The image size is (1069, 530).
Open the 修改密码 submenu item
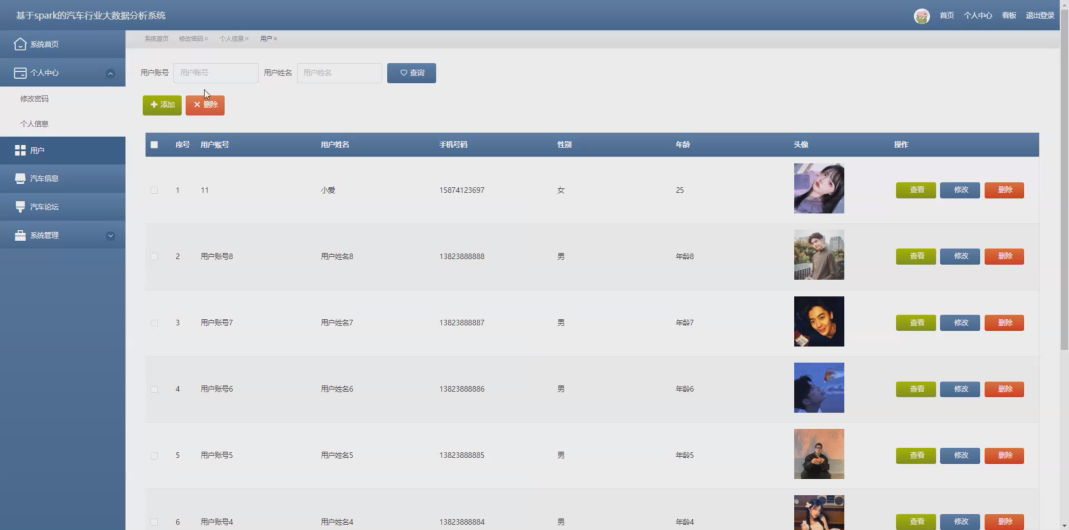pyautogui.click(x=34, y=99)
